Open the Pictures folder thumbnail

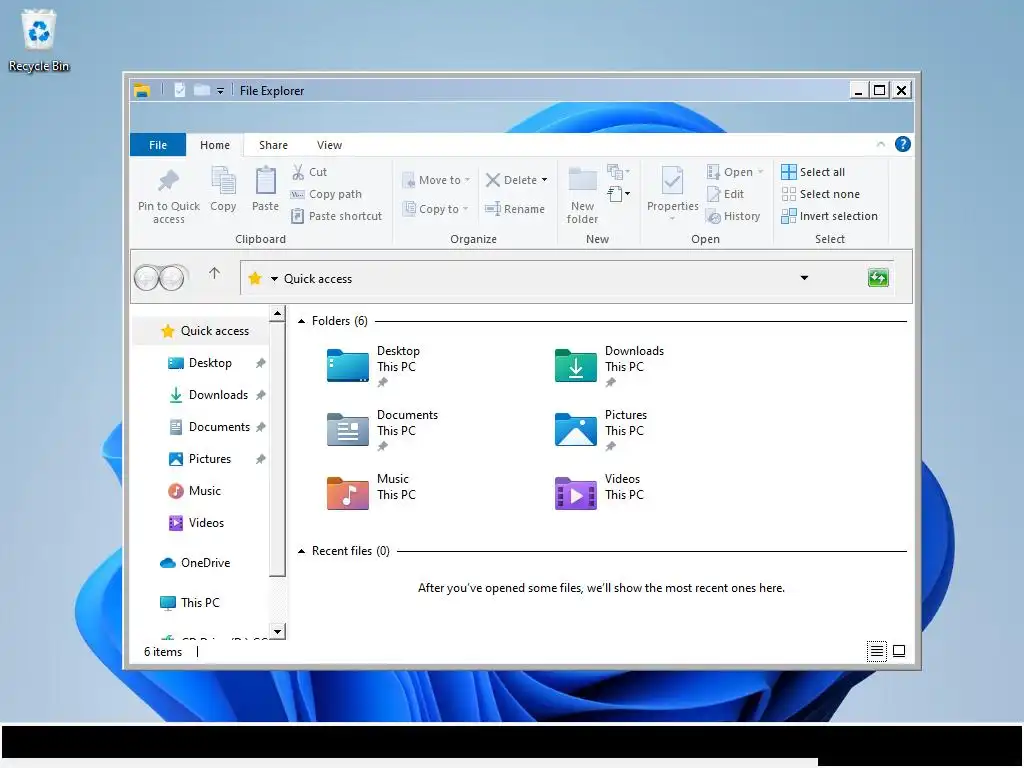575,429
